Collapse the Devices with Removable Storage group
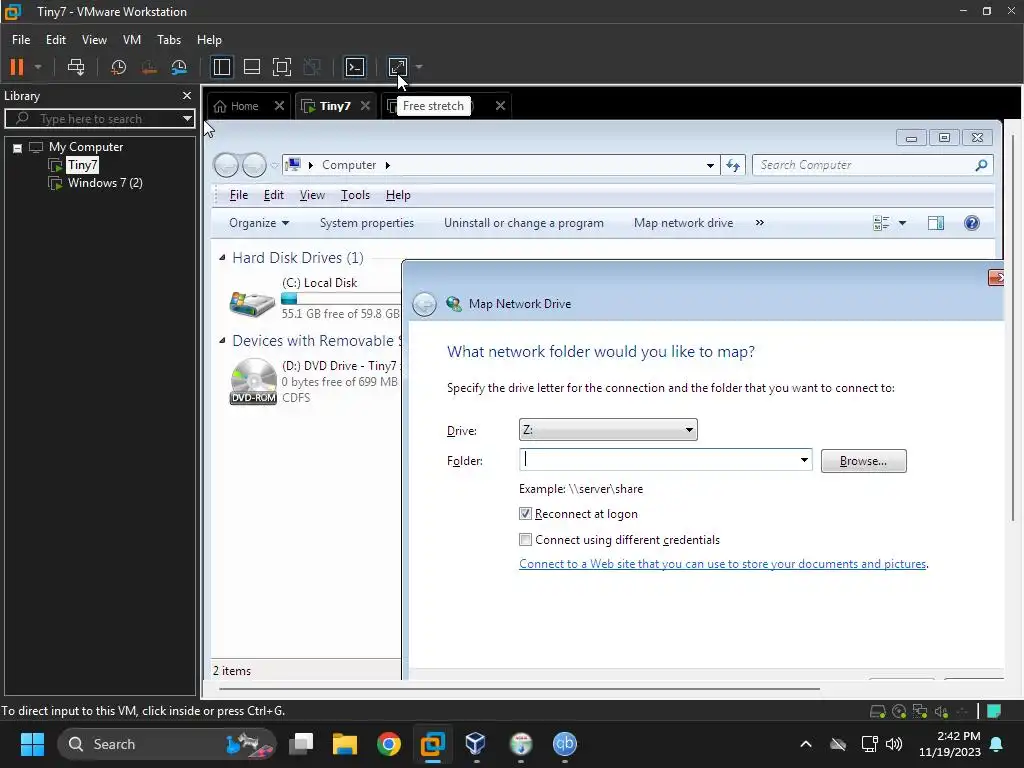 point(222,341)
